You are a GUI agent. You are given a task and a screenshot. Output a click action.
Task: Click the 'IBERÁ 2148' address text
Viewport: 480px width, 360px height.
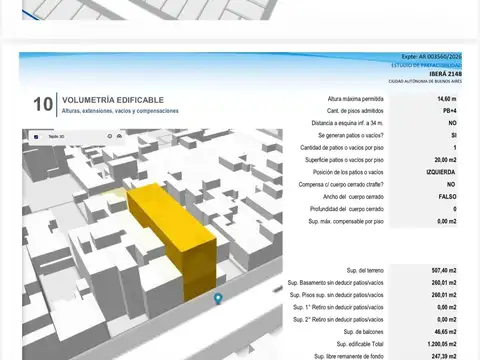click(445, 74)
